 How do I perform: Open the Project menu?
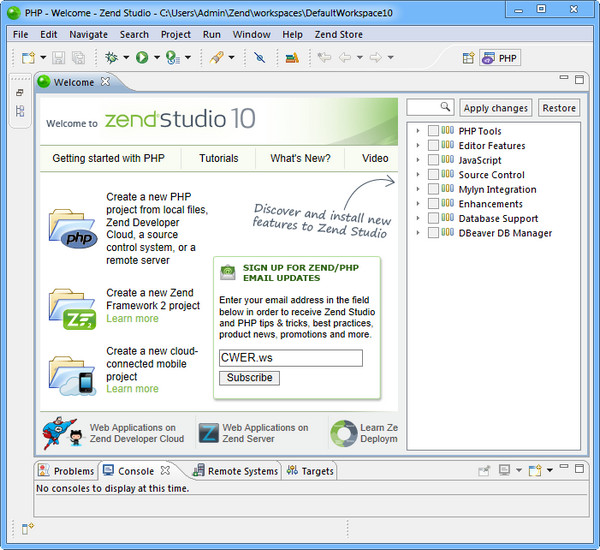[x=176, y=34]
